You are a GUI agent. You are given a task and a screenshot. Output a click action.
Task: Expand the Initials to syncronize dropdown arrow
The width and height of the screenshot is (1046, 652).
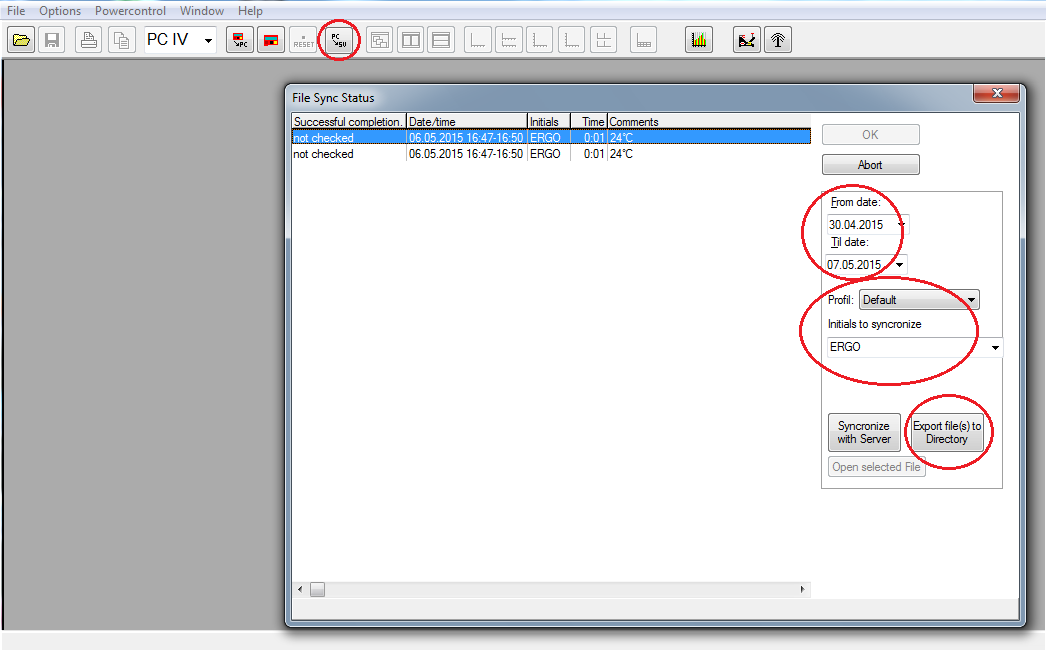click(995, 348)
